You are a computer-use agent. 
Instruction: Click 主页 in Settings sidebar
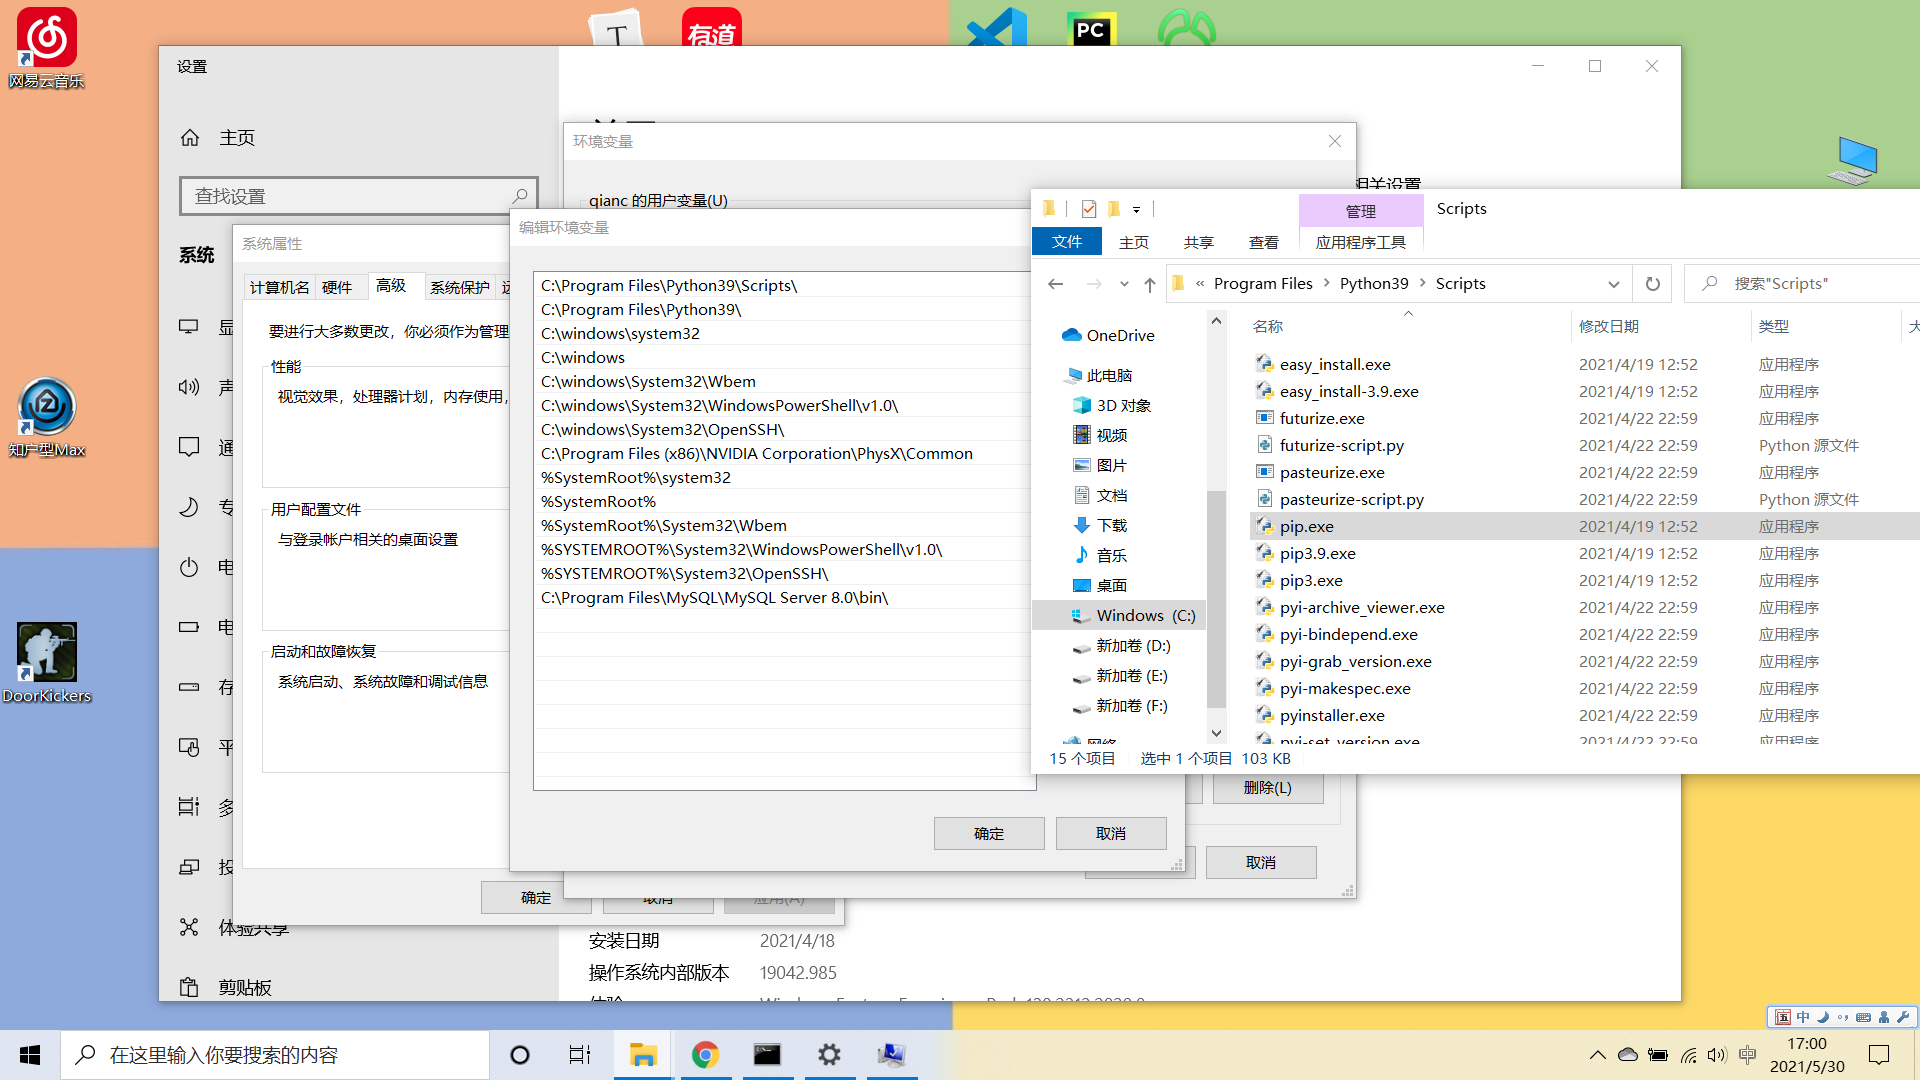coord(237,138)
